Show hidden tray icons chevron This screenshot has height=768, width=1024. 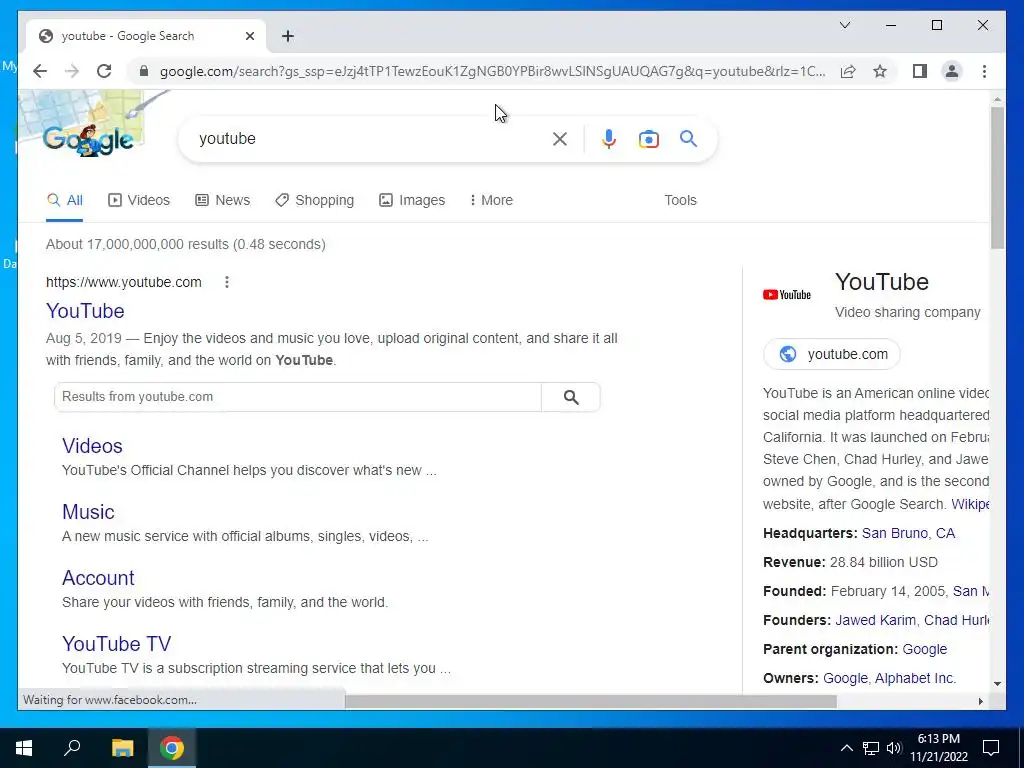tap(846, 748)
